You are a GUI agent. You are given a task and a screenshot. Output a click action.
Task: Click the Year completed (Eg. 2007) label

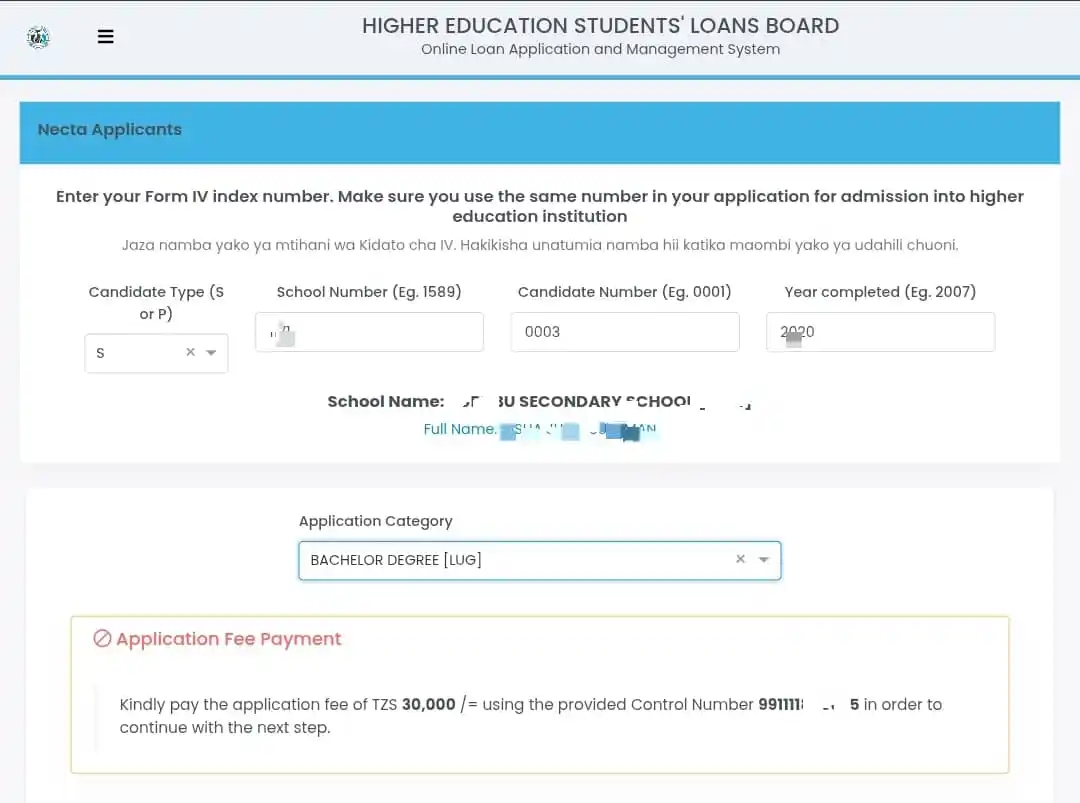[x=880, y=292]
